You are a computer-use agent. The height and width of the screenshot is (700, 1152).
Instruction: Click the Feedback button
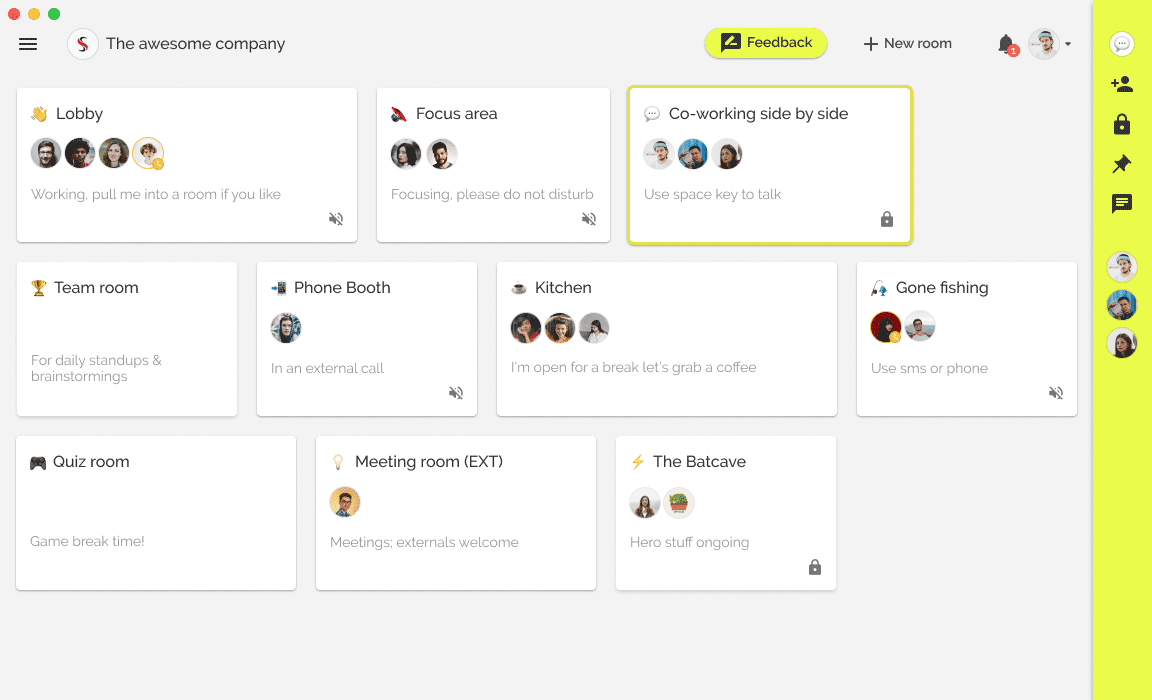click(766, 42)
